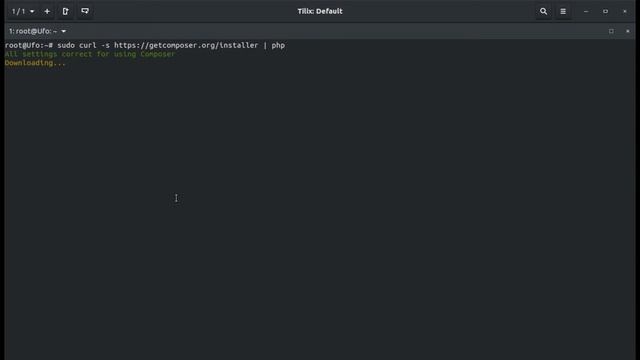
Task: Close the root@Ufo terminal pane
Action: click(628, 31)
